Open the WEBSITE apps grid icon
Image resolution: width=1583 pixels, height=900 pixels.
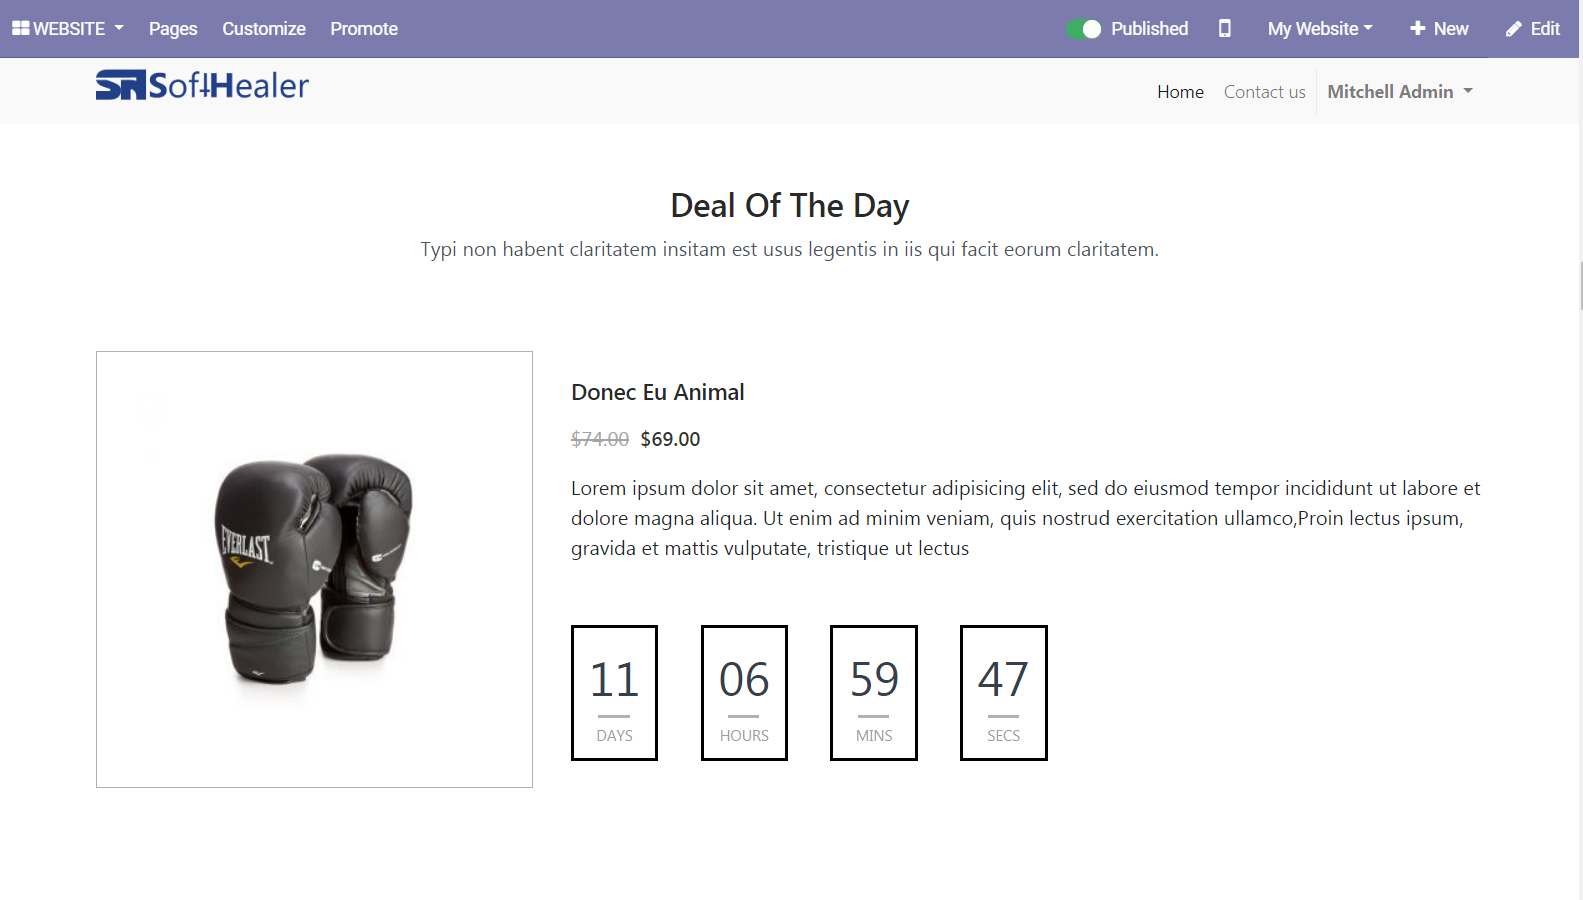click(21, 28)
